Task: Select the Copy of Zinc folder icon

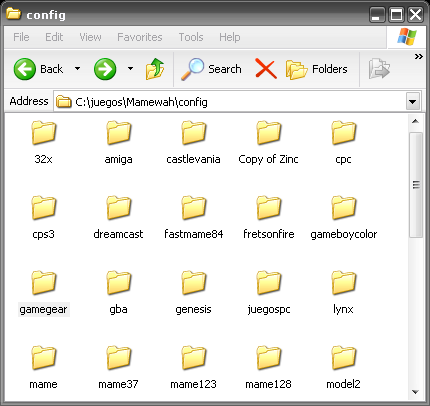Action: coord(269,133)
